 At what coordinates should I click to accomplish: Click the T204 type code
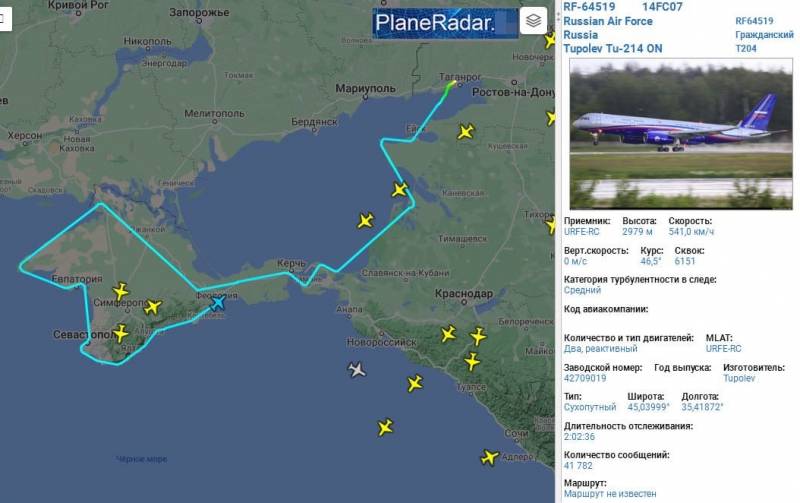tap(745, 48)
